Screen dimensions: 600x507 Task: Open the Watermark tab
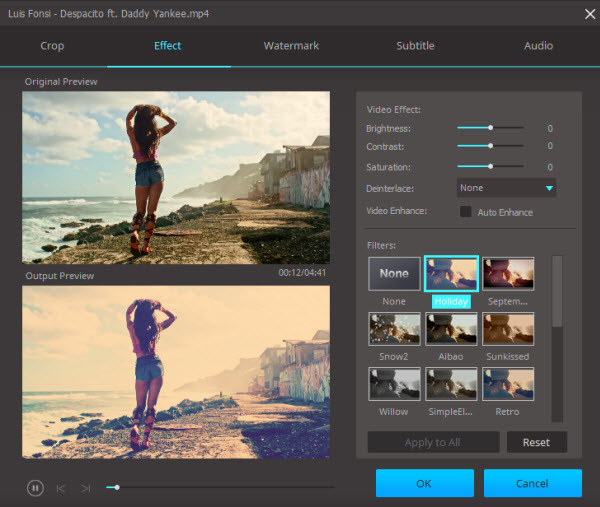click(x=291, y=46)
